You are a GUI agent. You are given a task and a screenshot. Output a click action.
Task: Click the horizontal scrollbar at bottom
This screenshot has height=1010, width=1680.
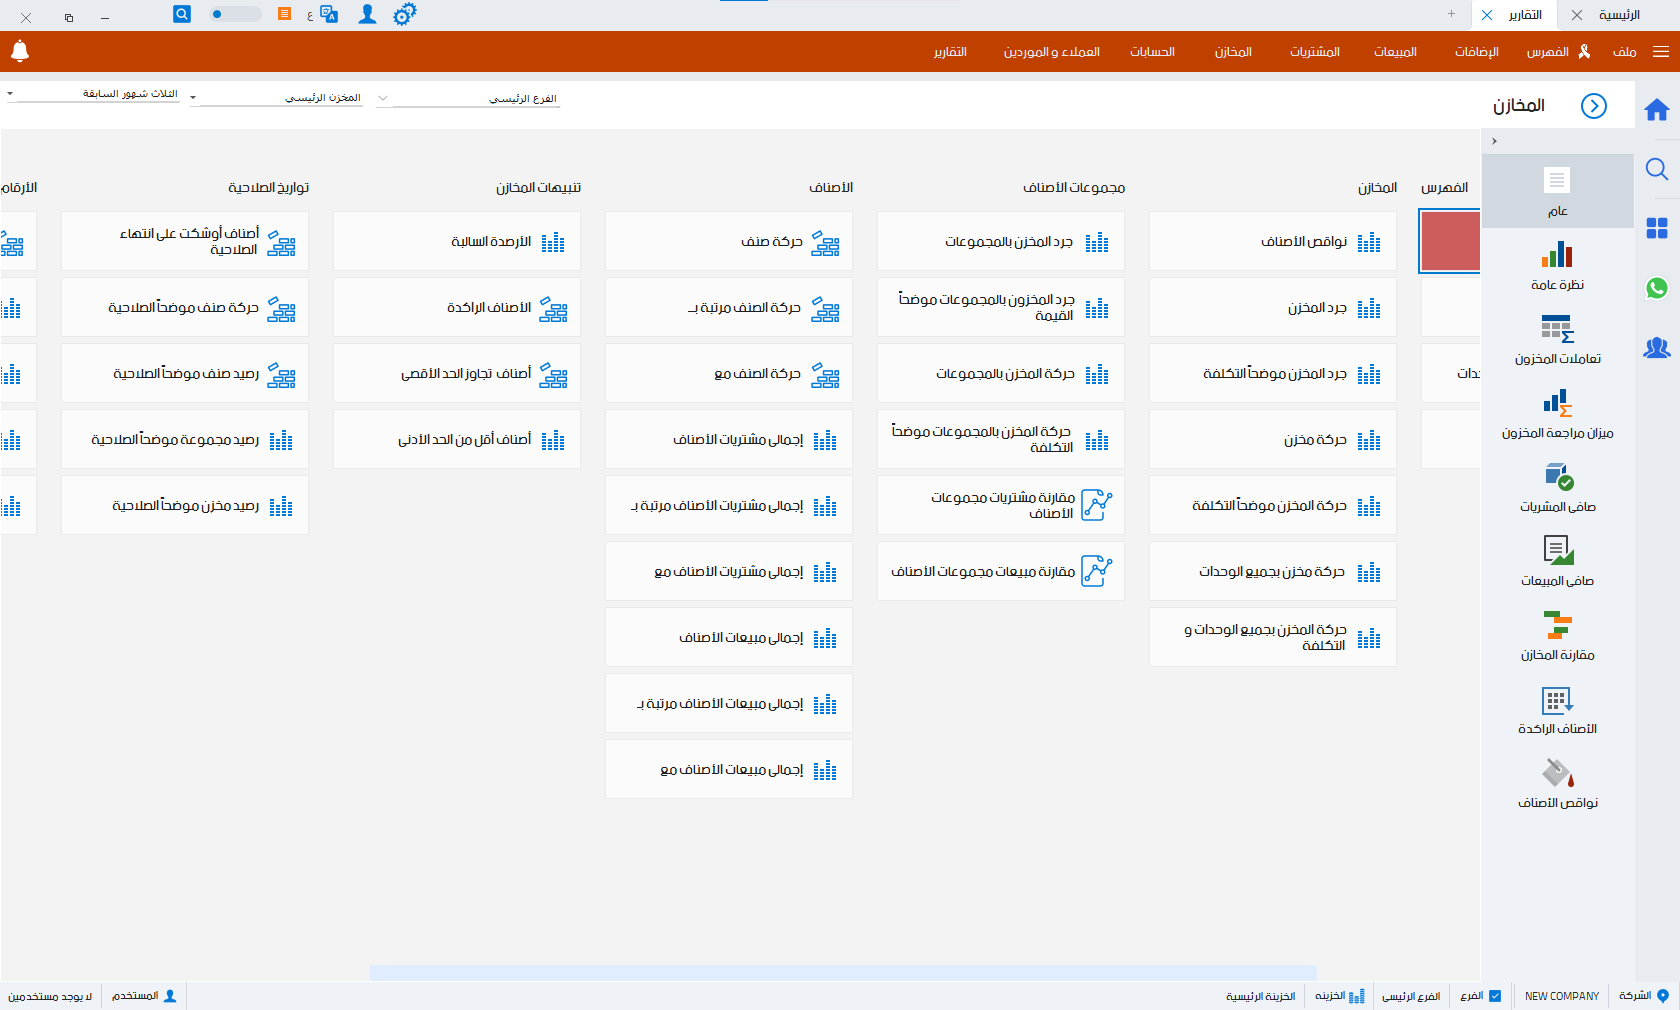pos(842,972)
